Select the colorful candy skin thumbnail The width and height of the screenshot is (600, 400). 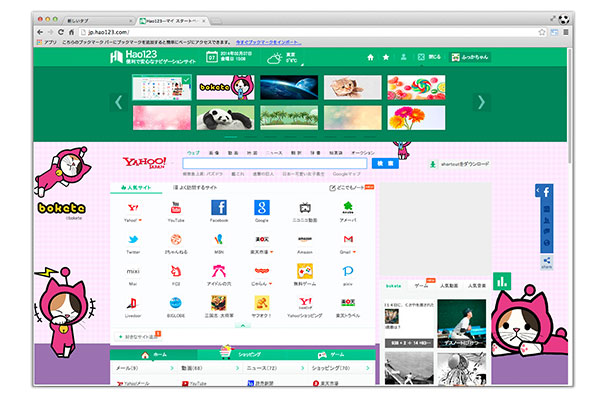click(416, 87)
